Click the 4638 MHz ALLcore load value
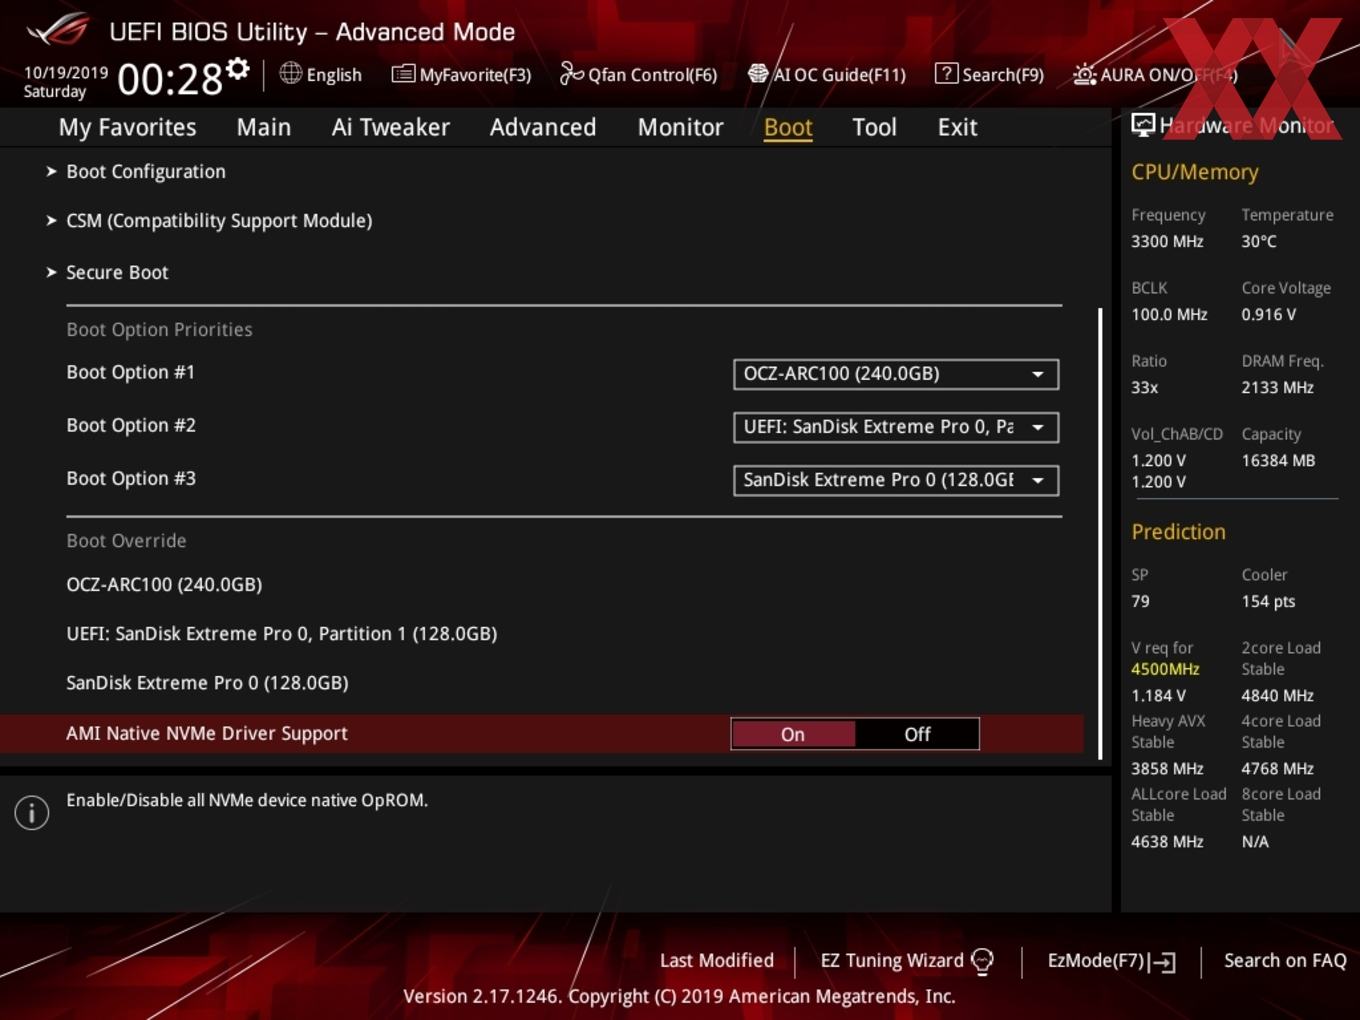This screenshot has height=1020, width=1360. pyautogui.click(x=1167, y=842)
